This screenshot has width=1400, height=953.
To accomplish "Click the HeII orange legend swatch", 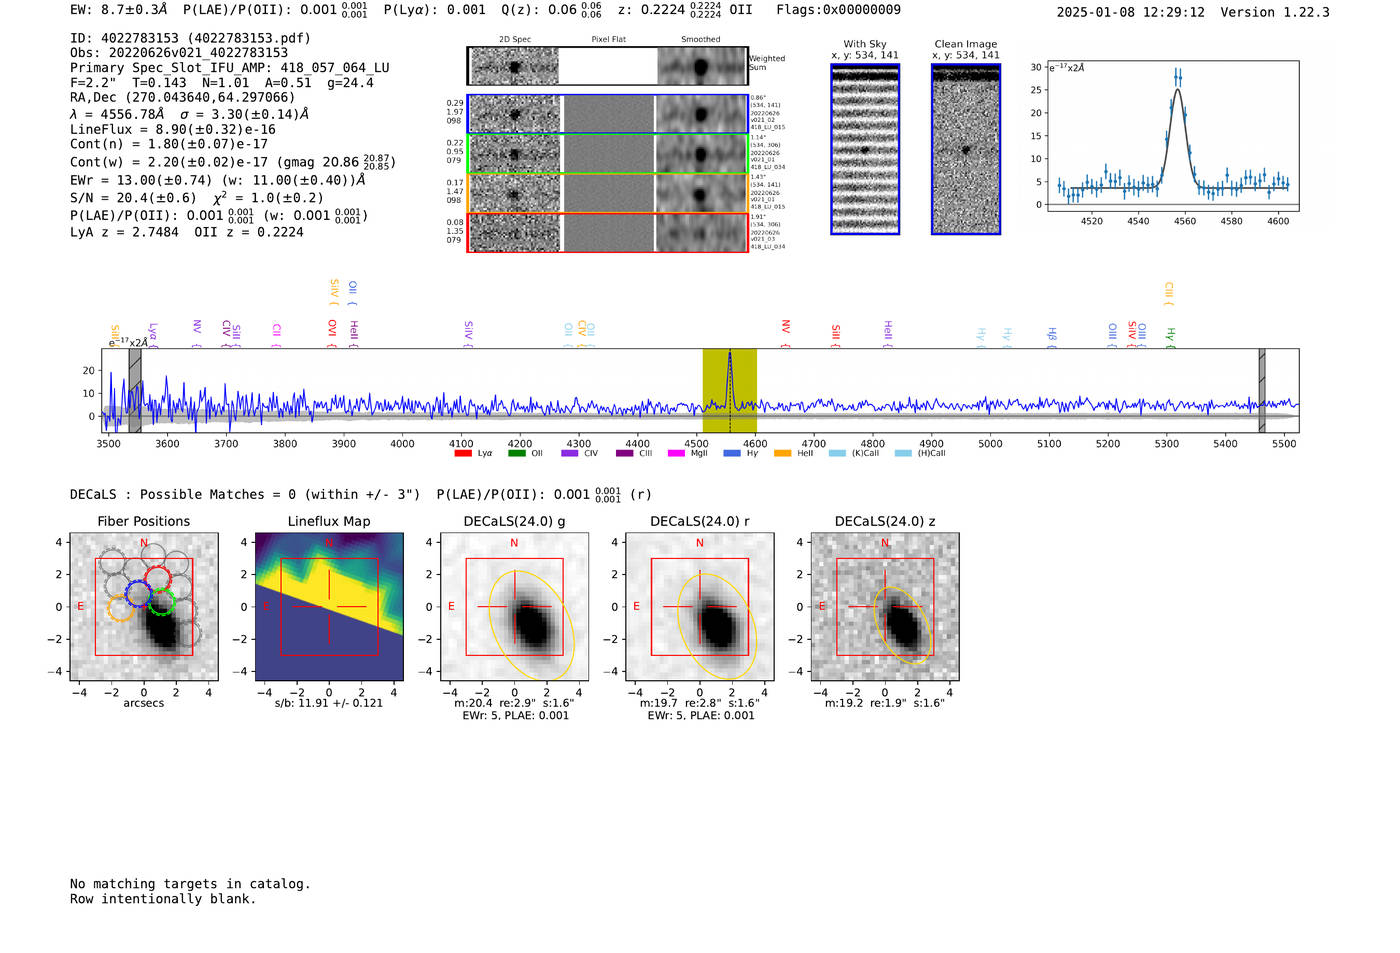I will 783,453.
